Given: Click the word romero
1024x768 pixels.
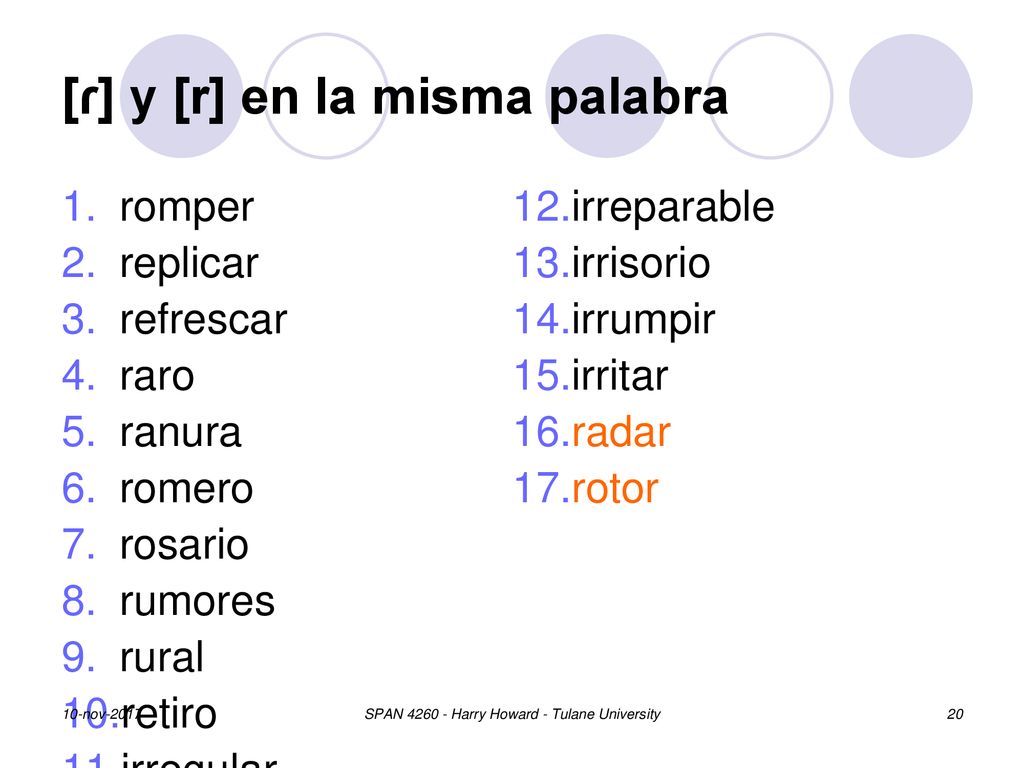Looking at the screenshot, I should (x=187, y=490).
